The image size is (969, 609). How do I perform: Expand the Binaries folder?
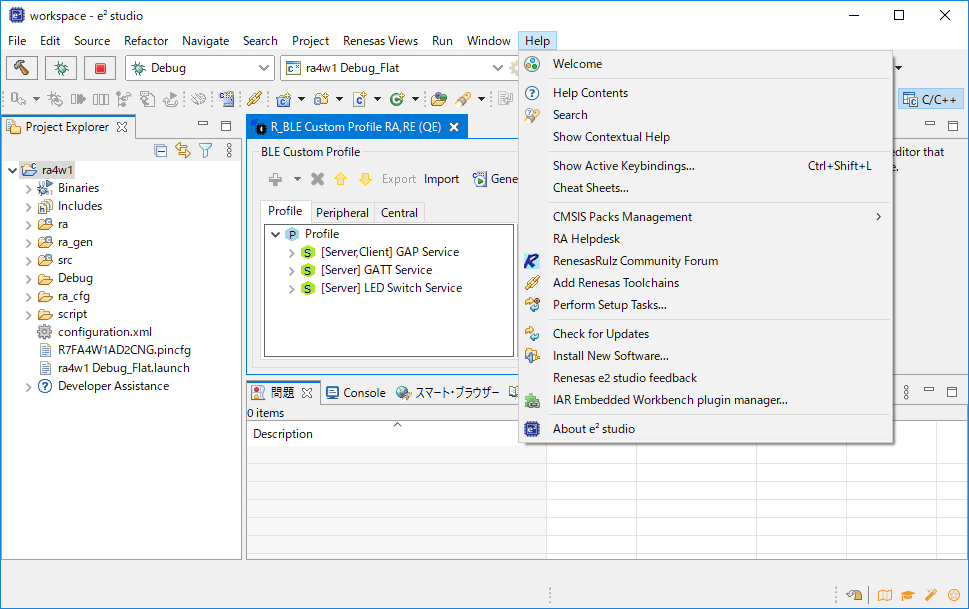(x=28, y=189)
